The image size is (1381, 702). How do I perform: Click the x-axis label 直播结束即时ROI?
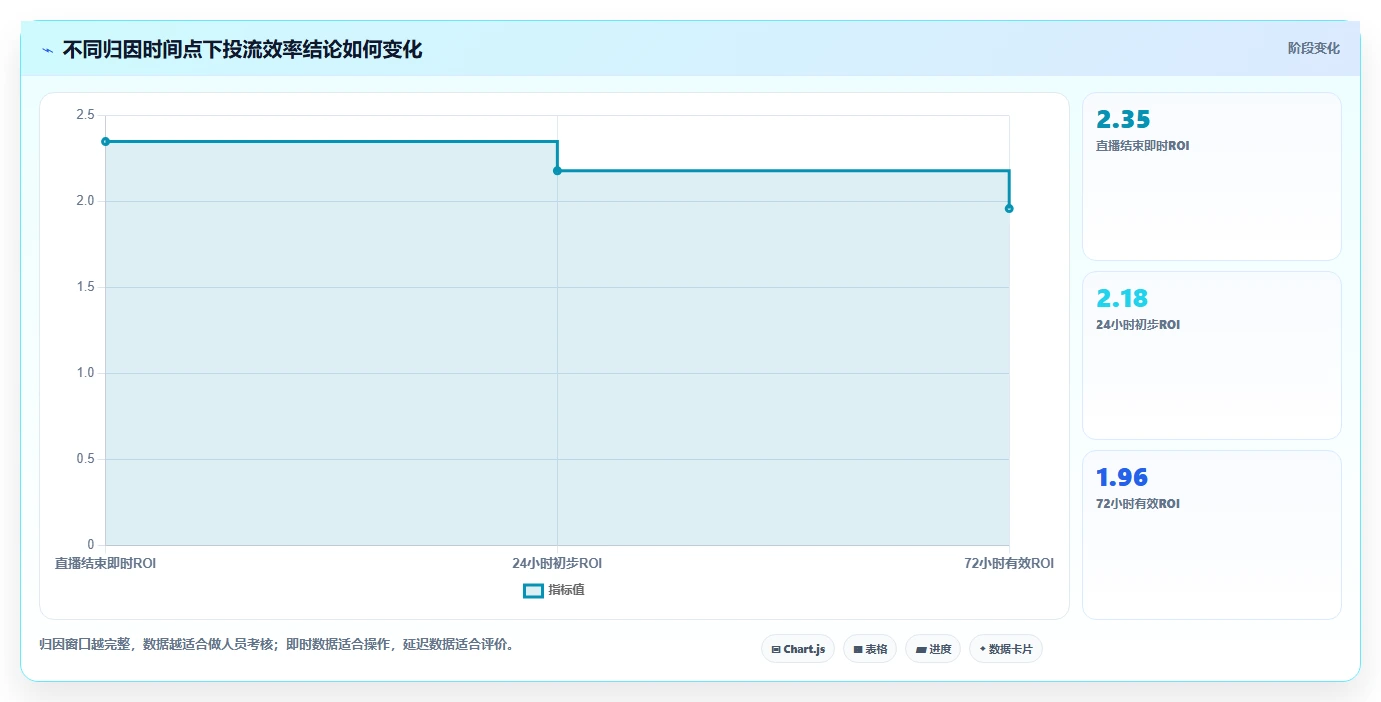105,563
